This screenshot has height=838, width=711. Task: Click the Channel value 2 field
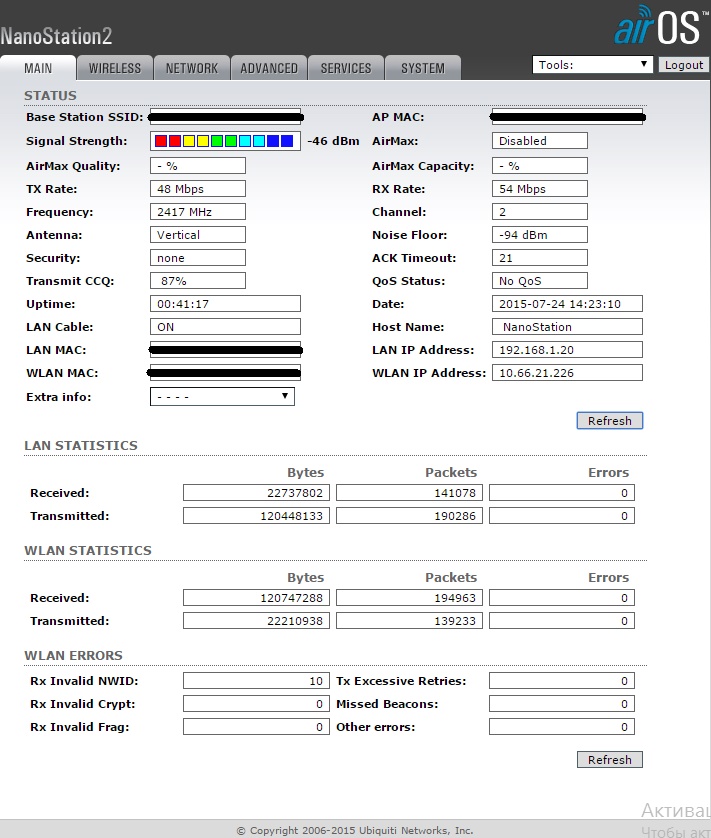point(539,212)
